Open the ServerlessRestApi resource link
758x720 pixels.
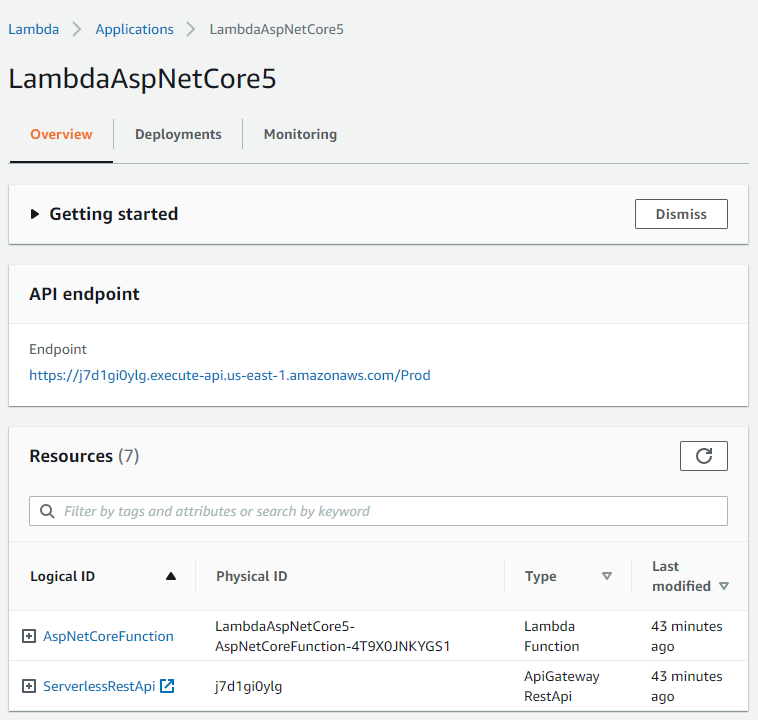click(99, 686)
